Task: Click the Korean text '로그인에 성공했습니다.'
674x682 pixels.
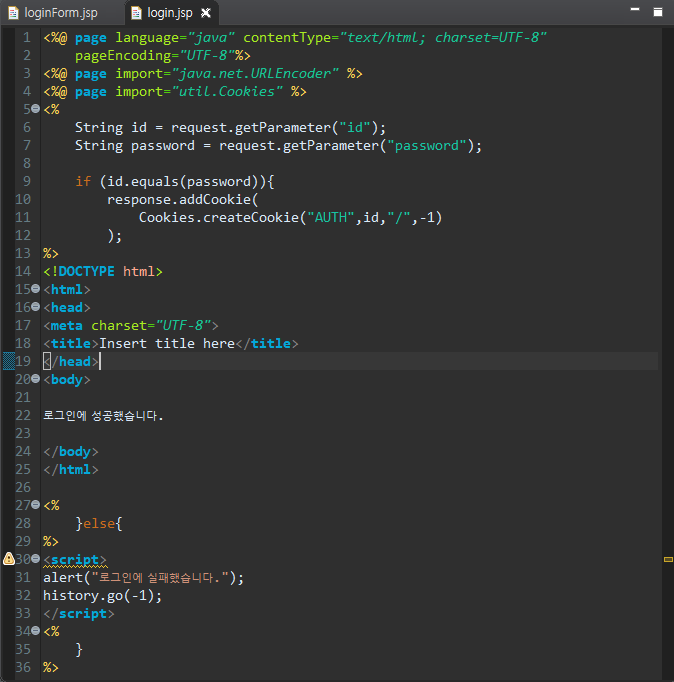Action: tap(103, 416)
